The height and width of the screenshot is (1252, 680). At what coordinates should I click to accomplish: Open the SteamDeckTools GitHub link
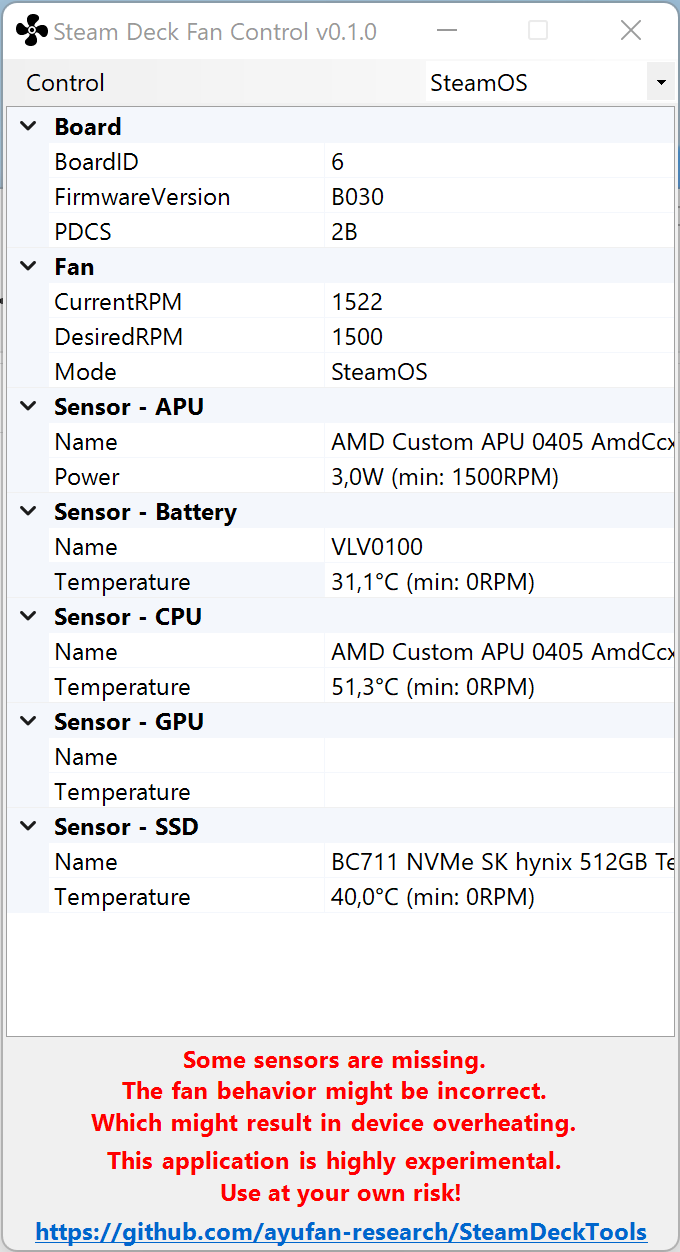341,1232
